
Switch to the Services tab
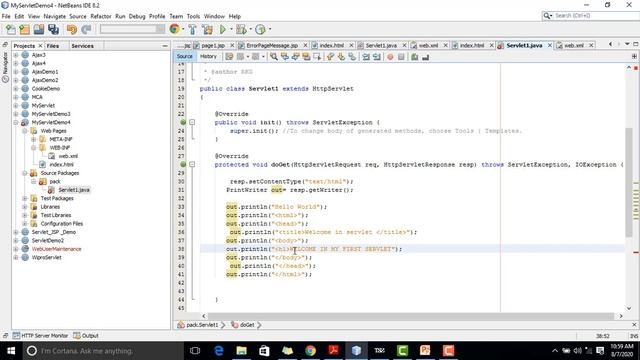[82, 46]
